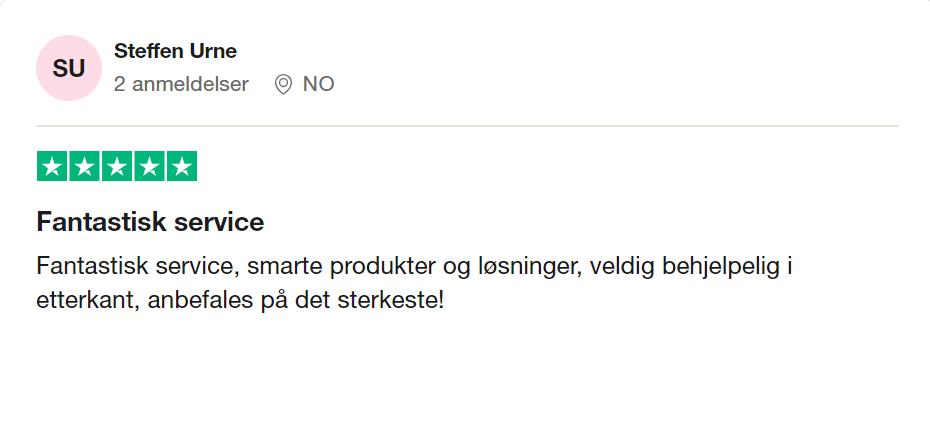
Task: Click the horizontal divider under reviewer info
Action: tap(466, 126)
